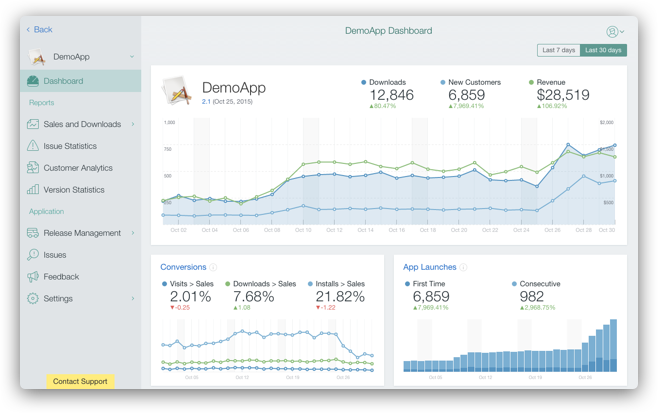Click the Contact Support button
Screen dimensions: 658x413
[80, 381]
